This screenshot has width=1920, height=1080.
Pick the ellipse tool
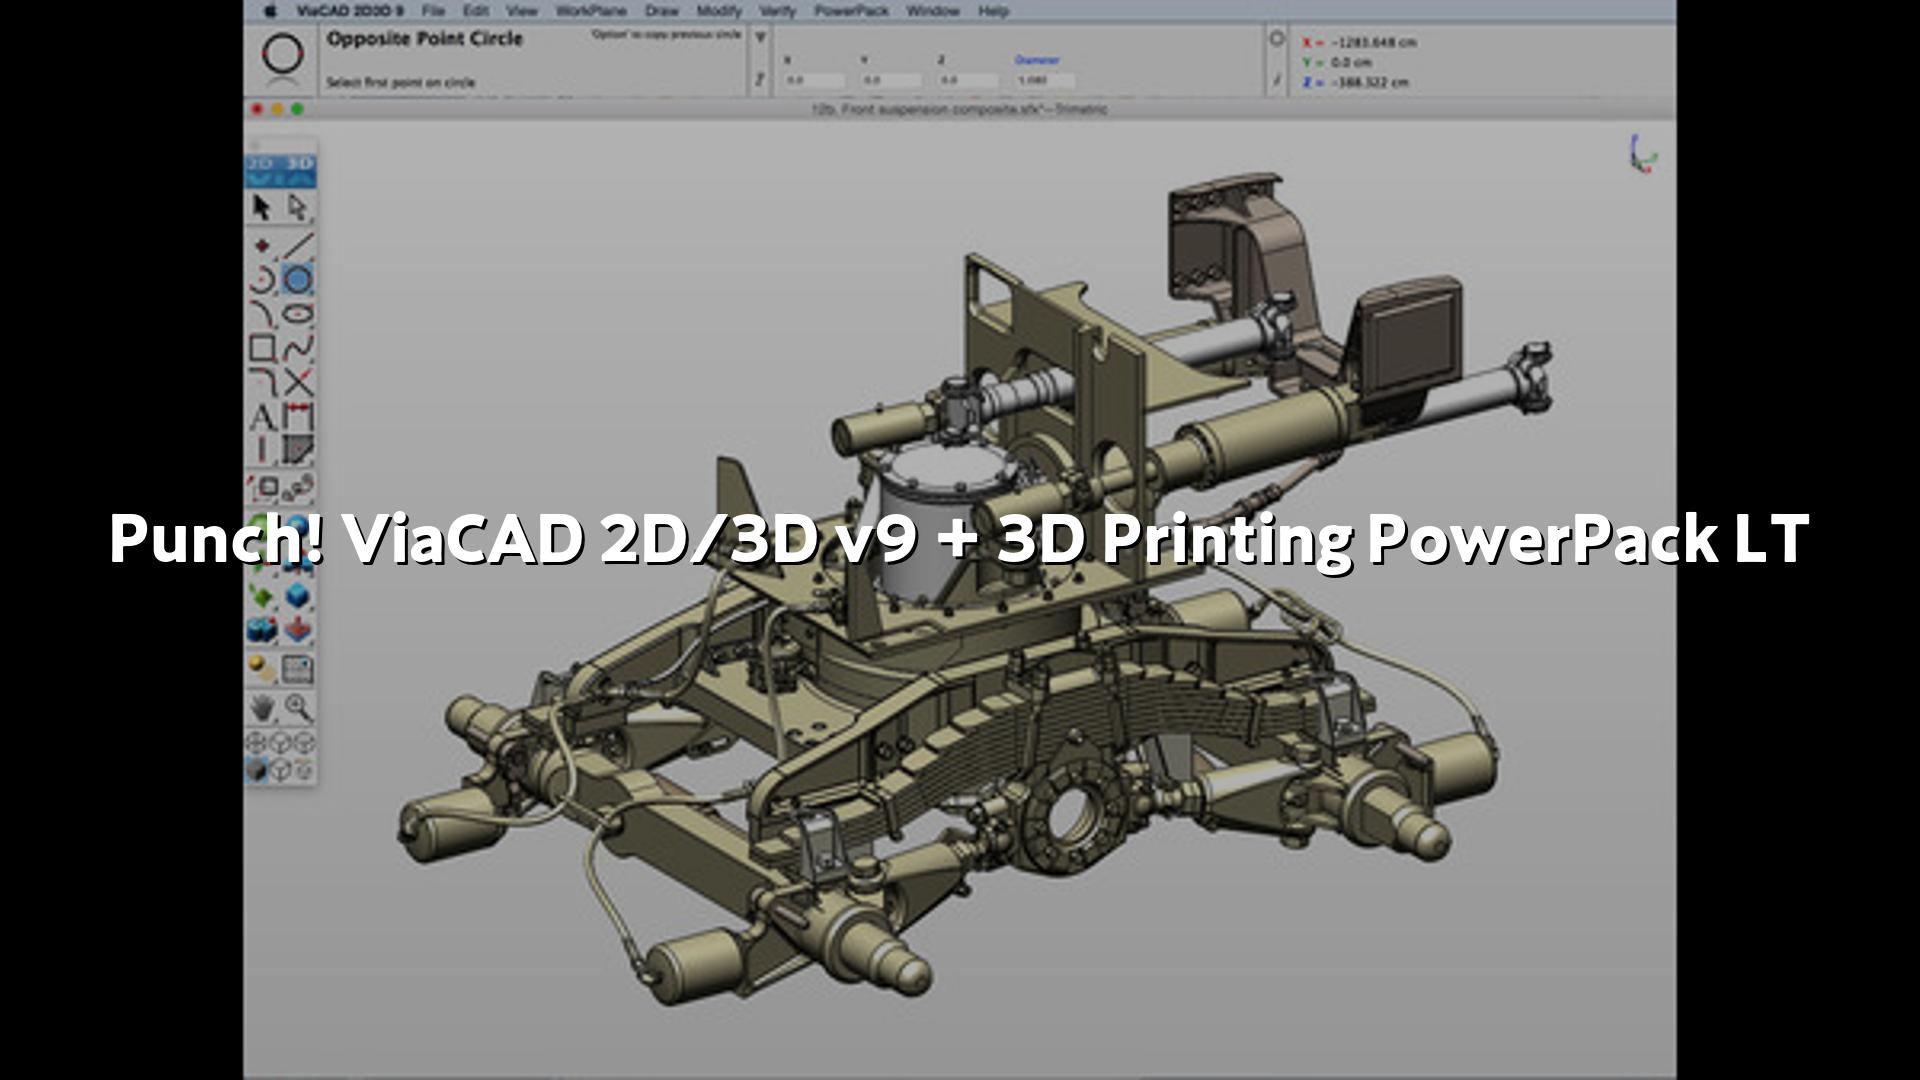(x=297, y=313)
